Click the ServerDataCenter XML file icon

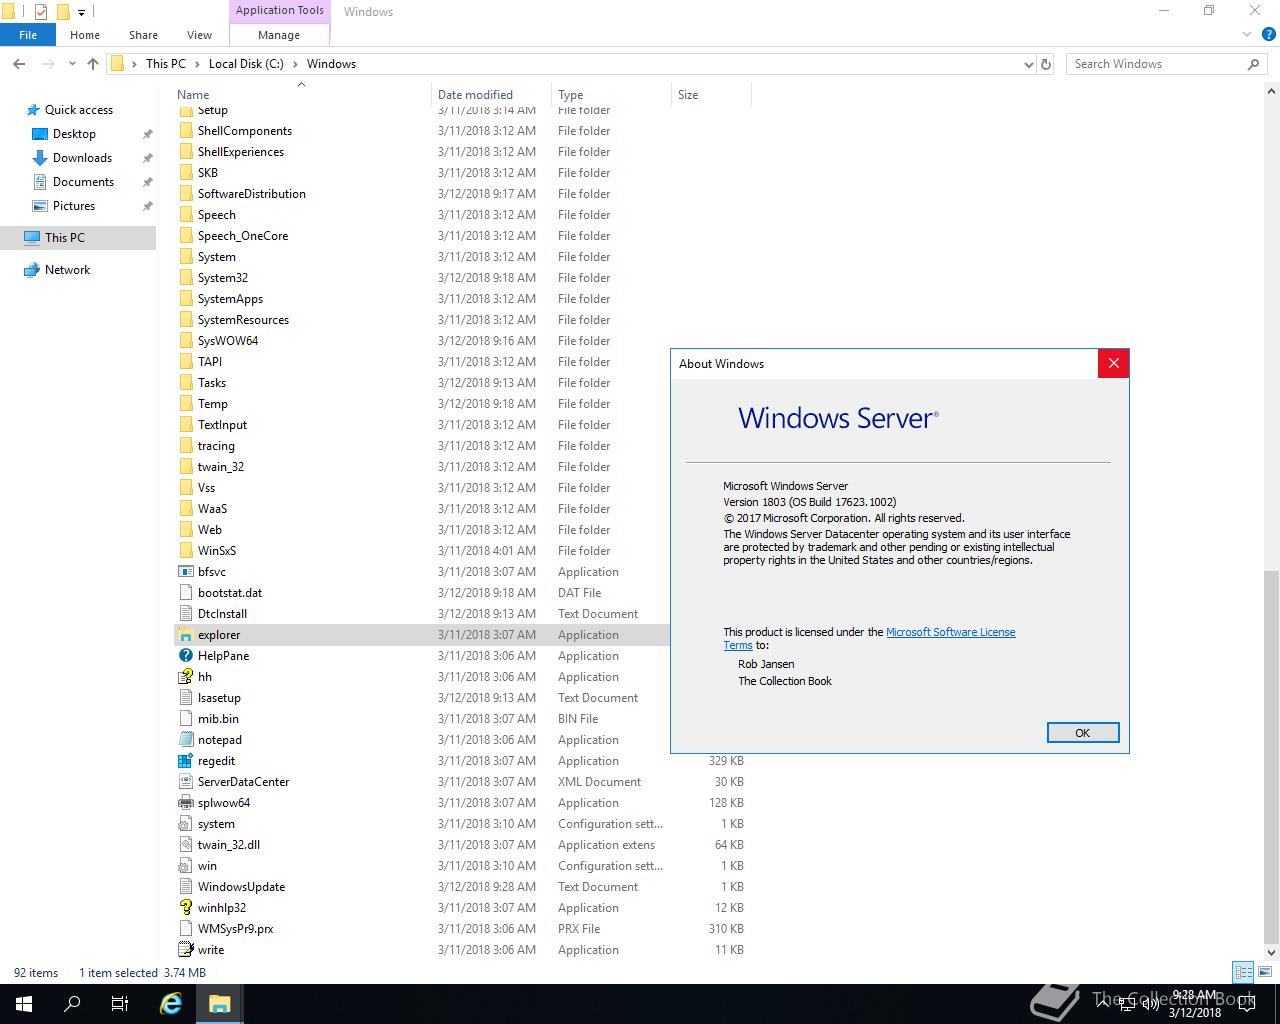coord(185,782)
